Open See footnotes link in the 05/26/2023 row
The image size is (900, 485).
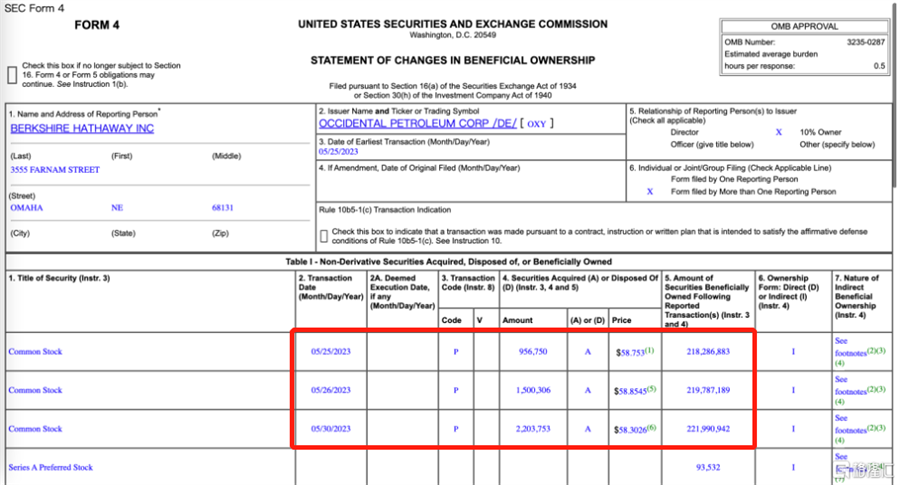(851, 386)
